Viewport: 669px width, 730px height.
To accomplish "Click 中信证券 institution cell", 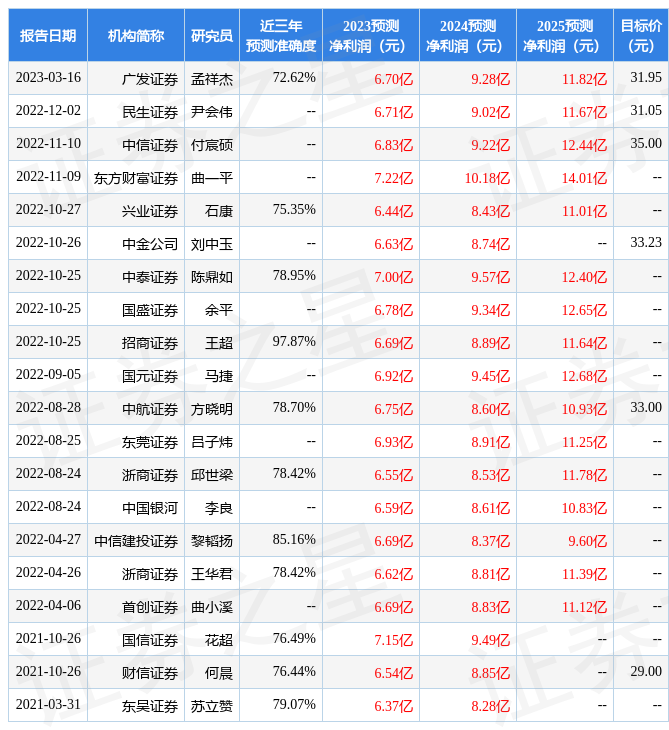I will pyautogui.click(x=150, y=145).
